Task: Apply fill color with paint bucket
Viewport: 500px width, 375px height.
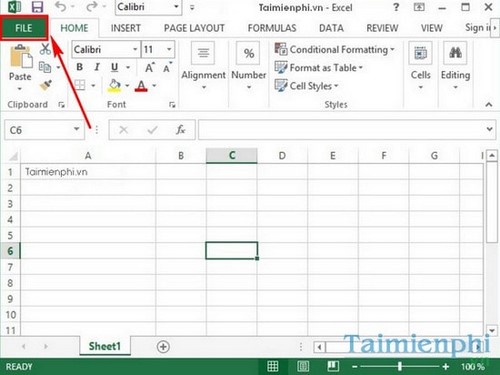Action: (x=114, y=86)
